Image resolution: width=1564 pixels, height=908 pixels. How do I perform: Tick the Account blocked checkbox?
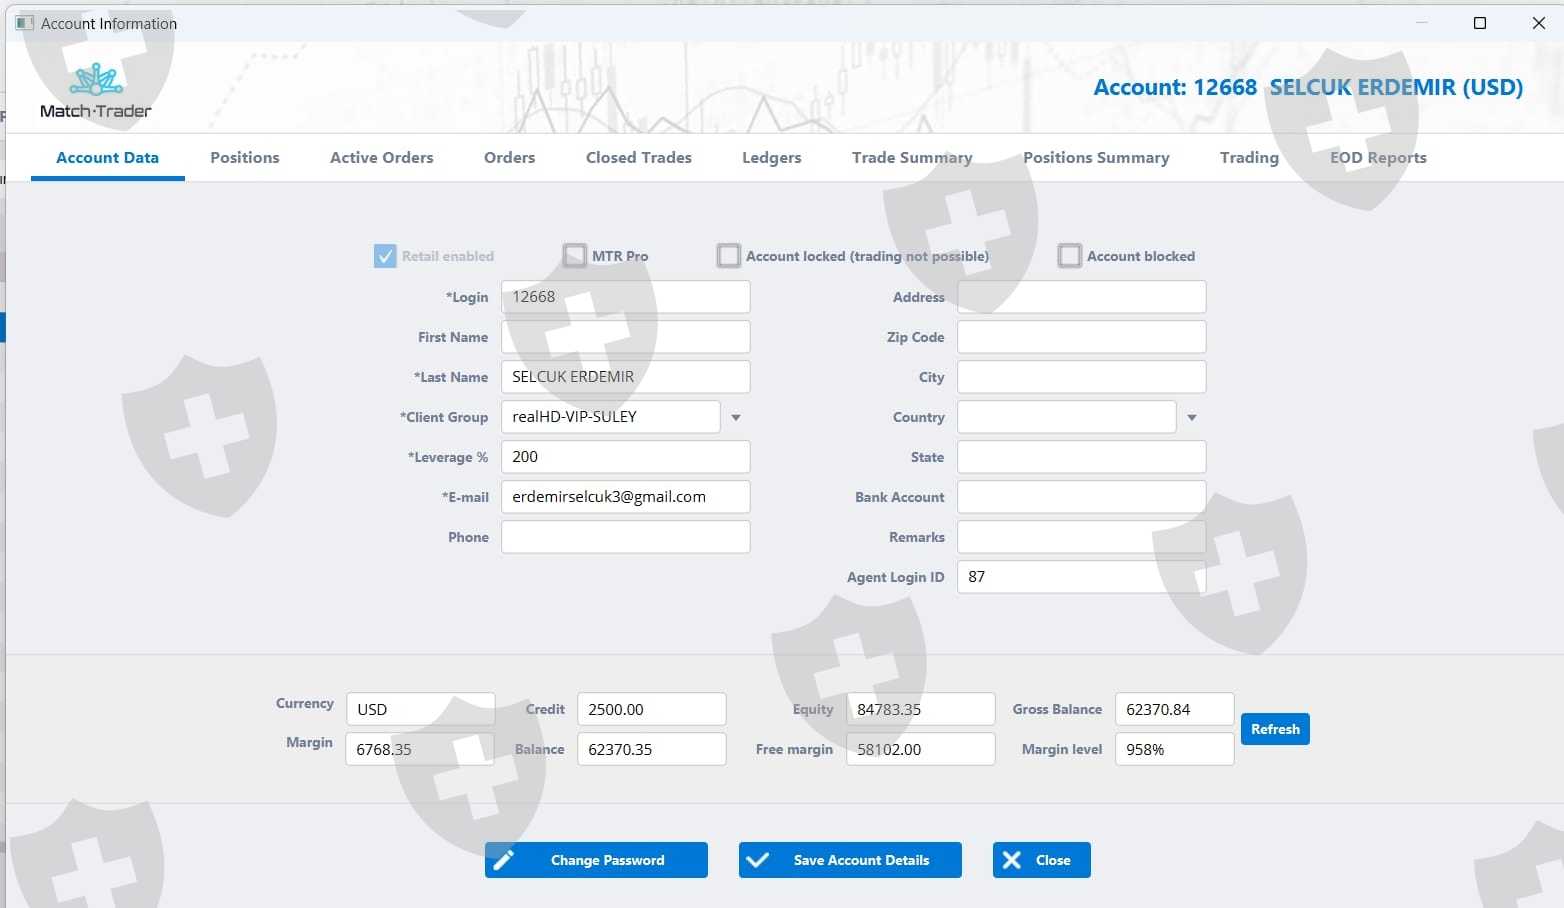coord(1070,256)
